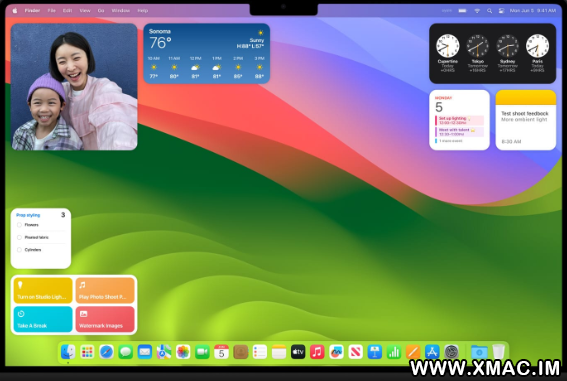
Task: Open the File menu
Action: tap(52, 11)
